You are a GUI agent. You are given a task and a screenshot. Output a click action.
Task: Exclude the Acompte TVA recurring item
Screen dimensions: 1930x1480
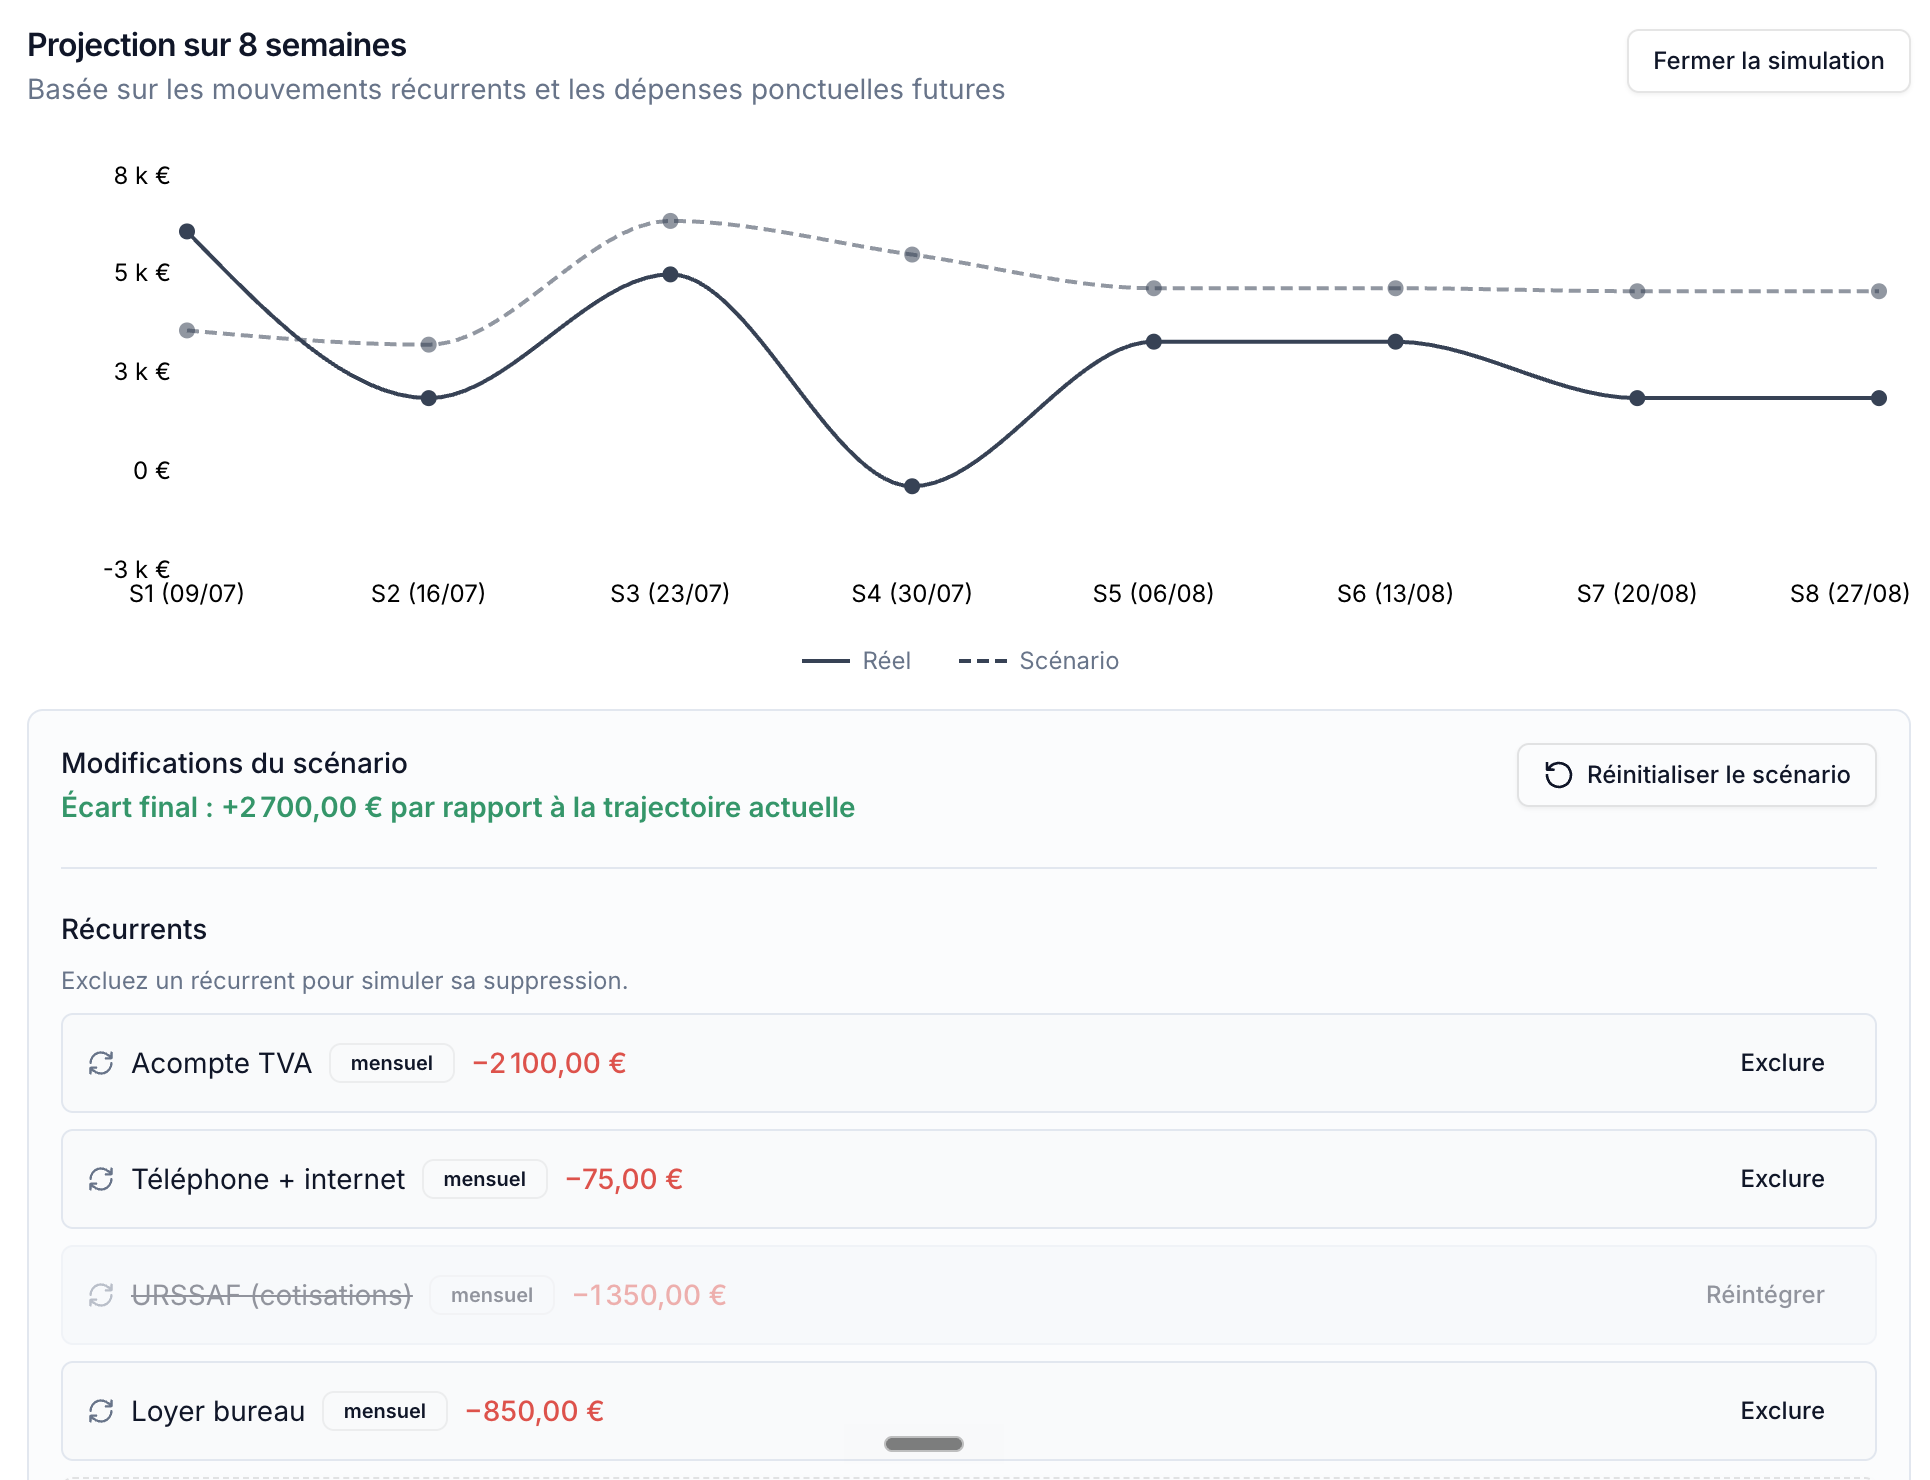point(1782,1063)
